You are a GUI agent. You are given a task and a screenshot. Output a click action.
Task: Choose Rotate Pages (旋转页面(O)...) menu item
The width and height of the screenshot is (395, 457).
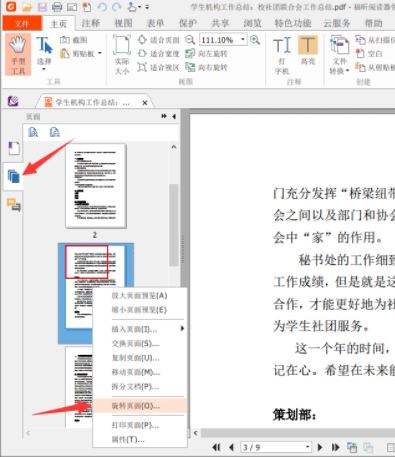(x=139, y=406)
